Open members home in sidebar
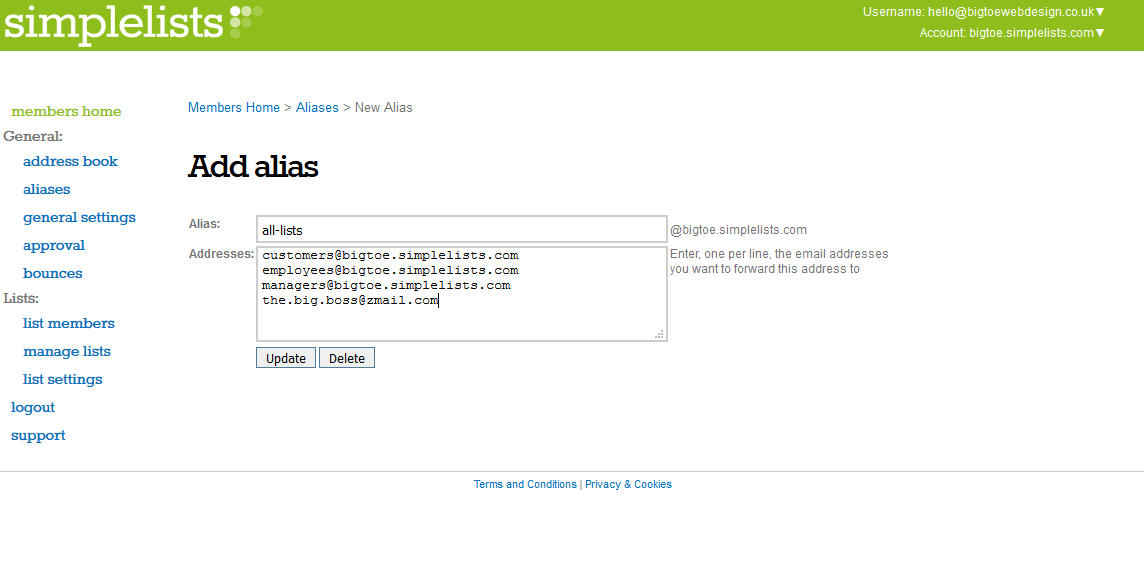 point(66,111)
